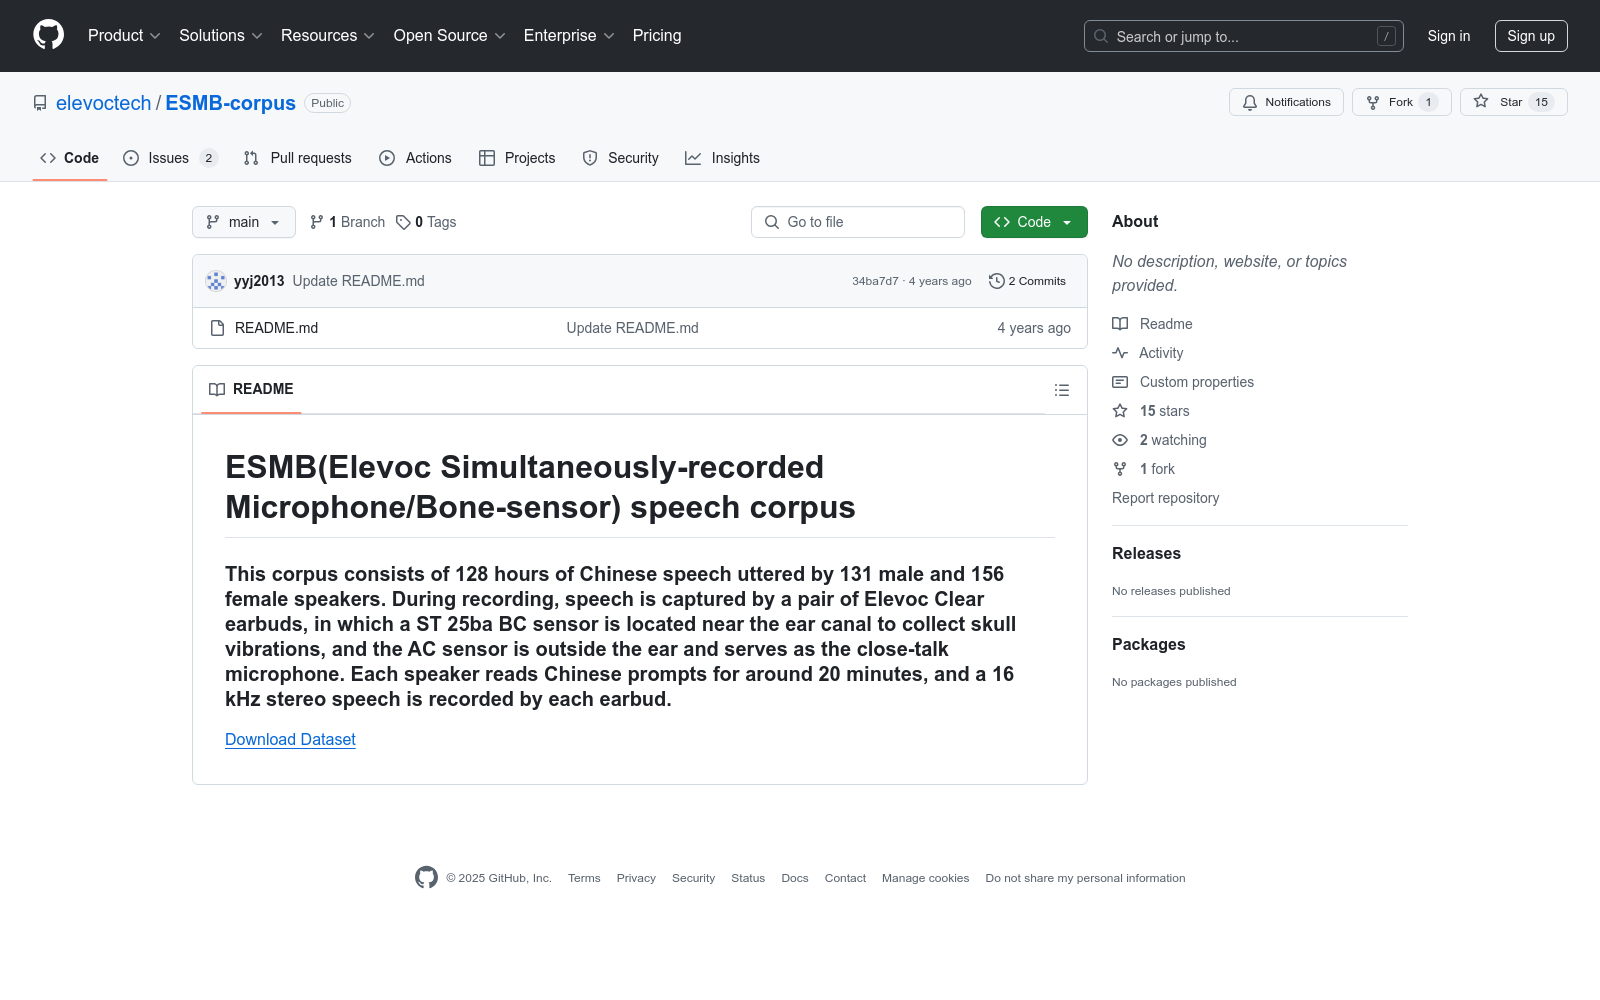Open the green Code dropdown button
1600x1000 pixels.
pos(1034,222)
